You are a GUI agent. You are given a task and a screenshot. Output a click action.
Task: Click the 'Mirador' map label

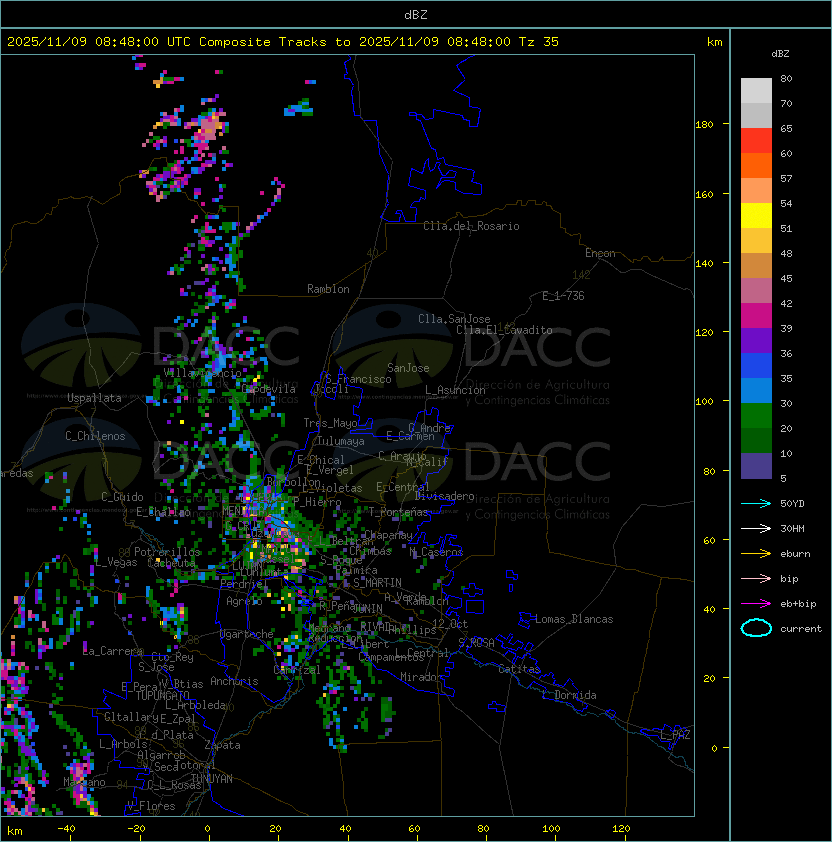click(421, 677)
